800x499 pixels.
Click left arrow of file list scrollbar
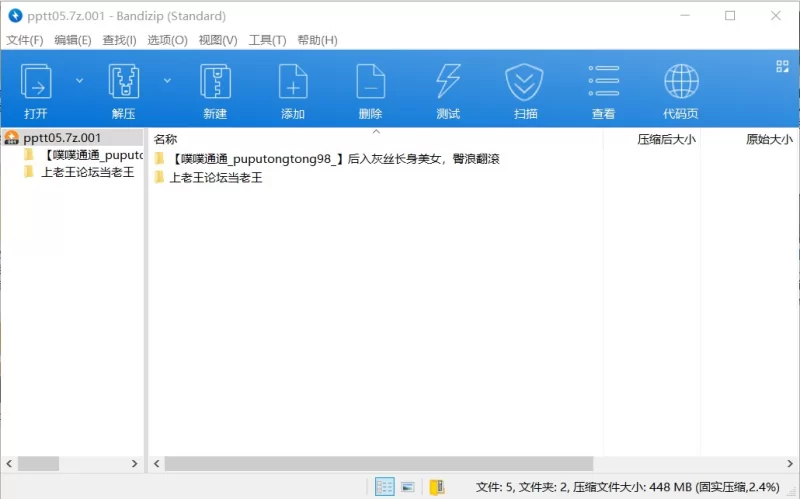[x=157, y=463]
